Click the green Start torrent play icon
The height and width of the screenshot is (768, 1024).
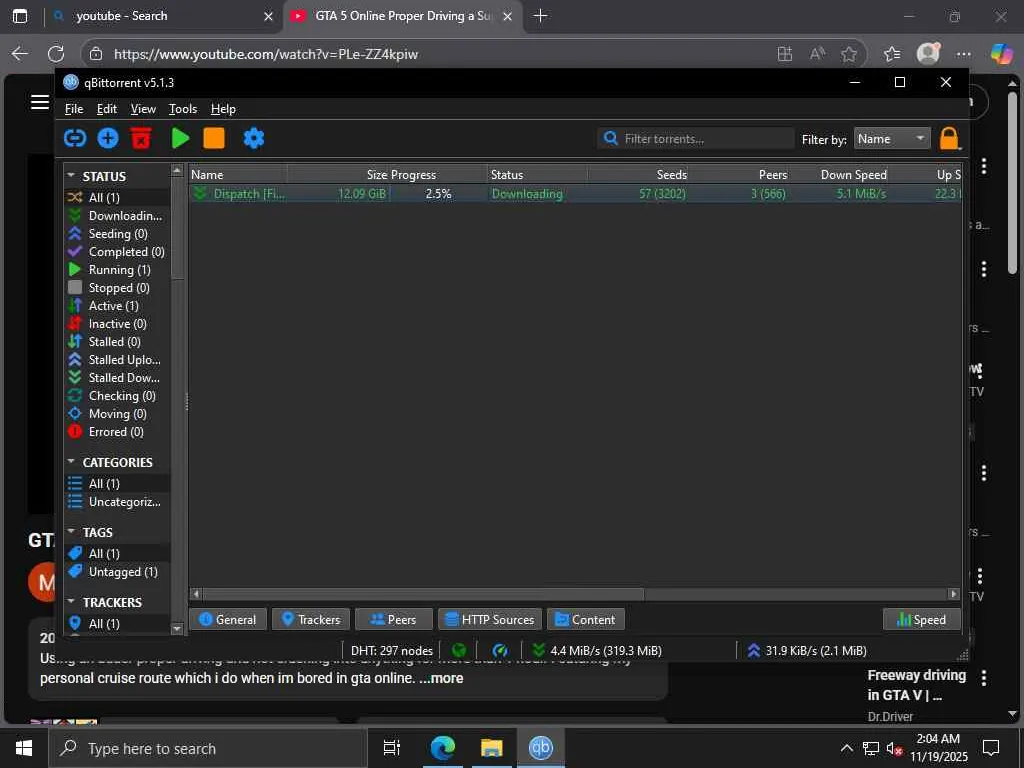[180, 138]
